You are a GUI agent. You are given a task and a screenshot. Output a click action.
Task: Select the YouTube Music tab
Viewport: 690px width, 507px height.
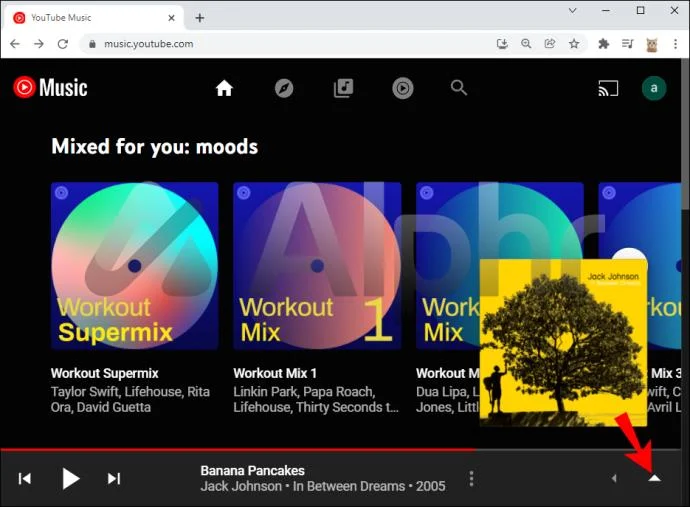(x=92, y=18)
